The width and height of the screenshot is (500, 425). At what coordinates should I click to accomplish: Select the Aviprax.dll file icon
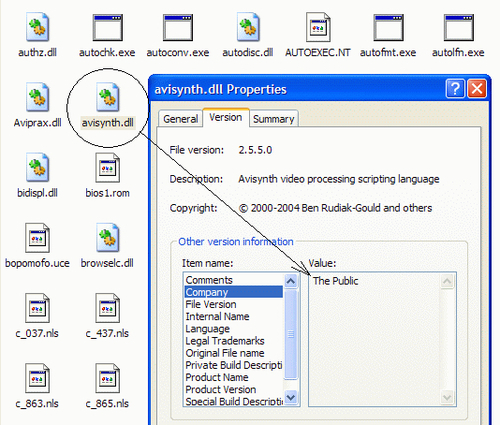pyautogui.click(x=37, y=97)
